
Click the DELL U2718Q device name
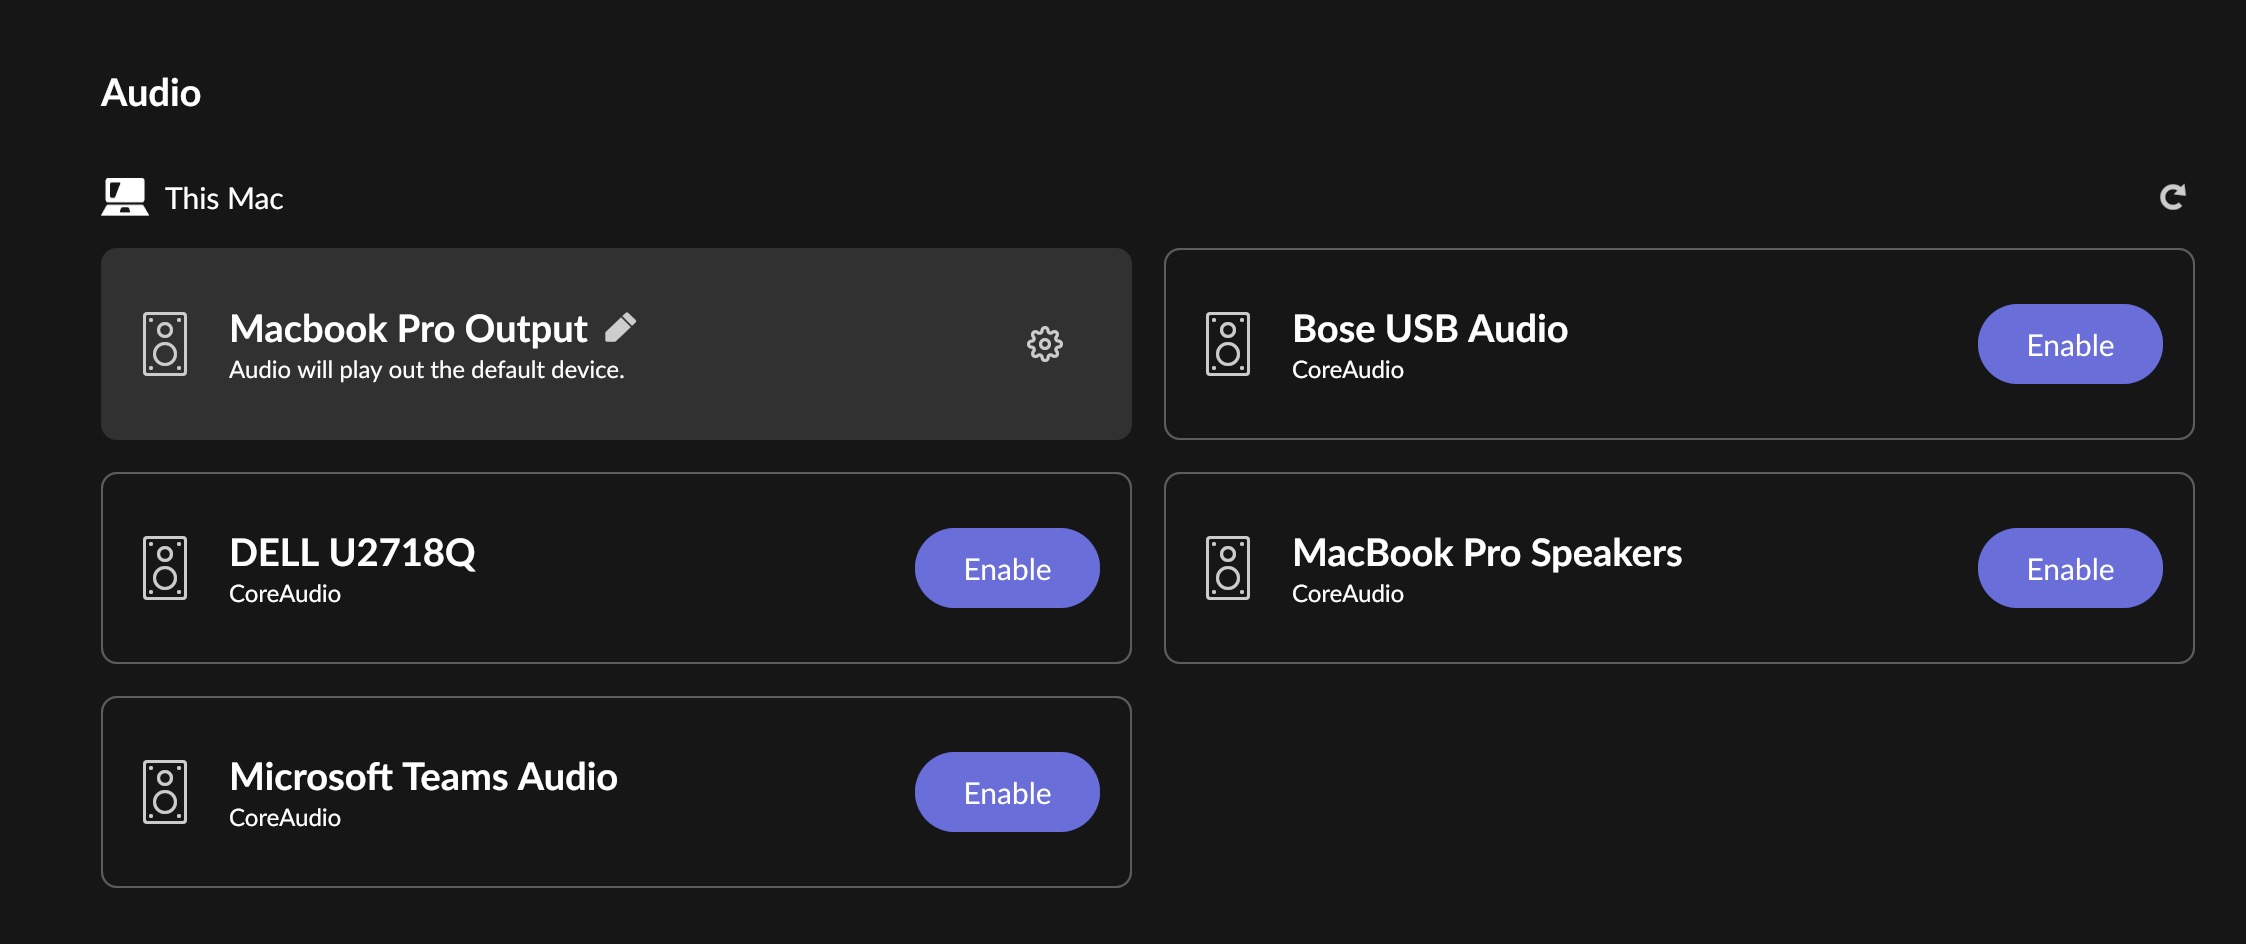coord(352,553)
